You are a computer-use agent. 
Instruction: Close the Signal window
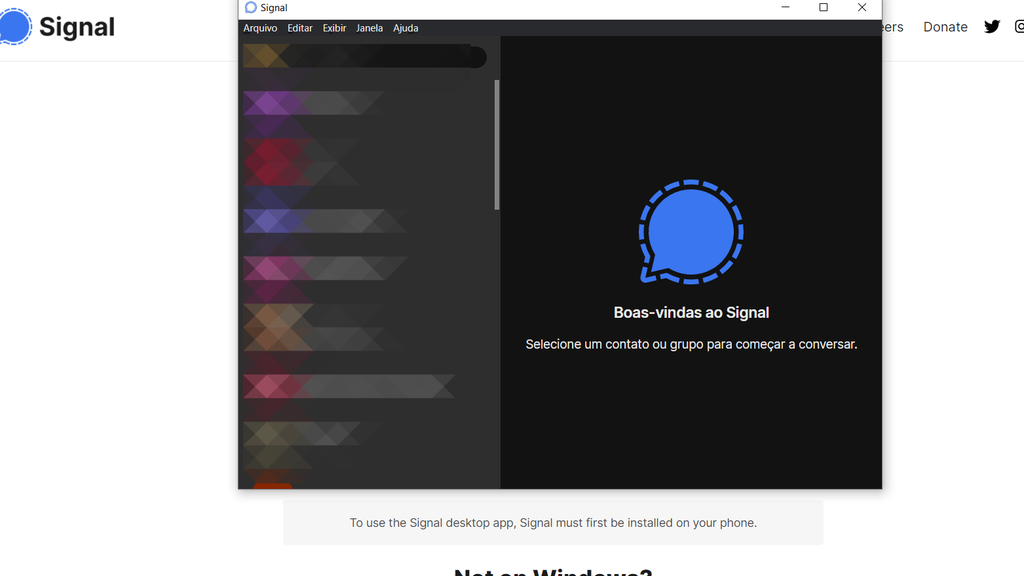pyautogui.click(x=862, y=8)
